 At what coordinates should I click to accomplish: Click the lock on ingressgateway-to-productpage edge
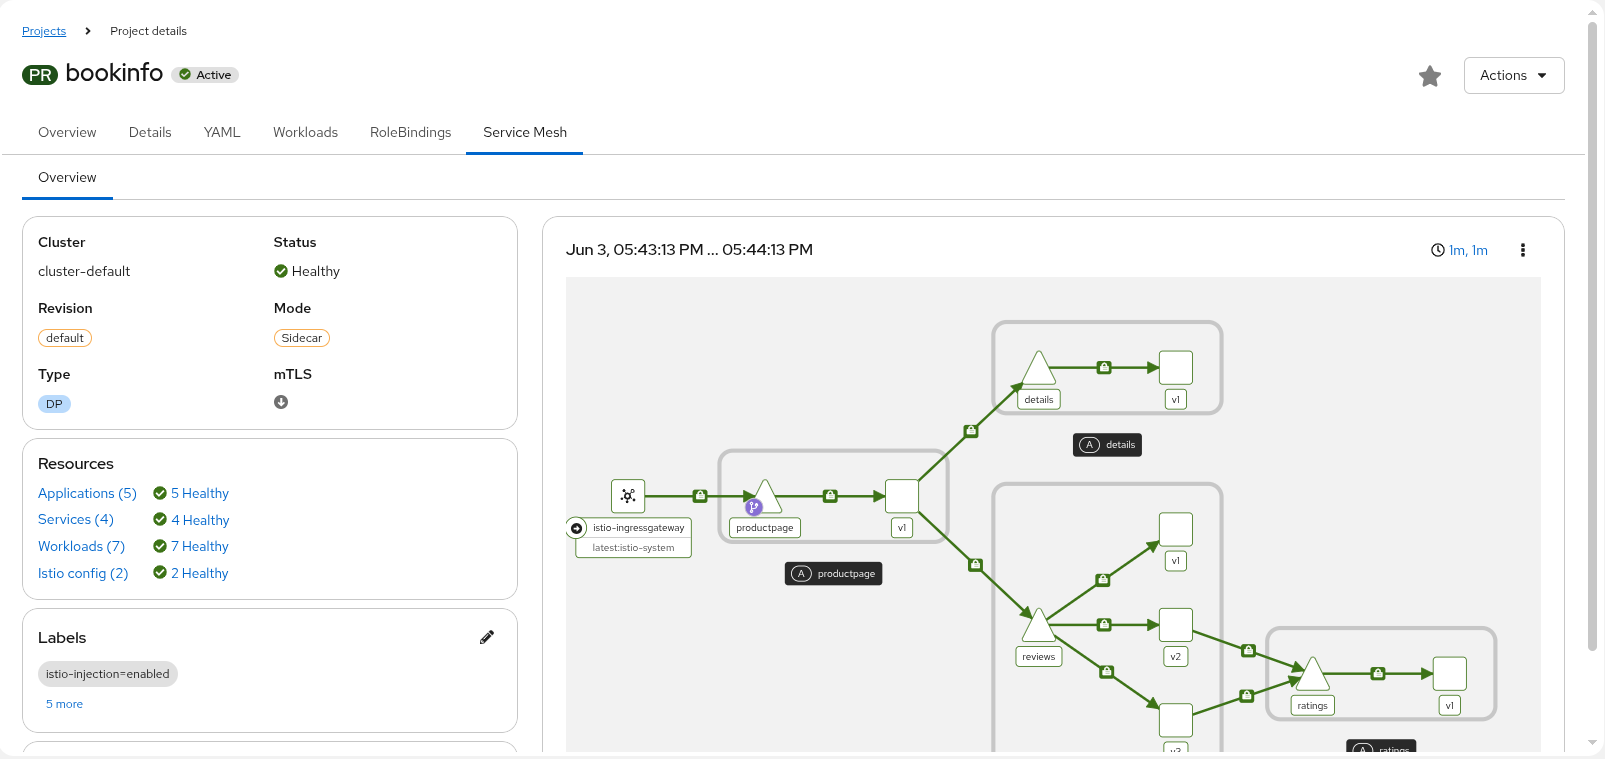[700, 496]
